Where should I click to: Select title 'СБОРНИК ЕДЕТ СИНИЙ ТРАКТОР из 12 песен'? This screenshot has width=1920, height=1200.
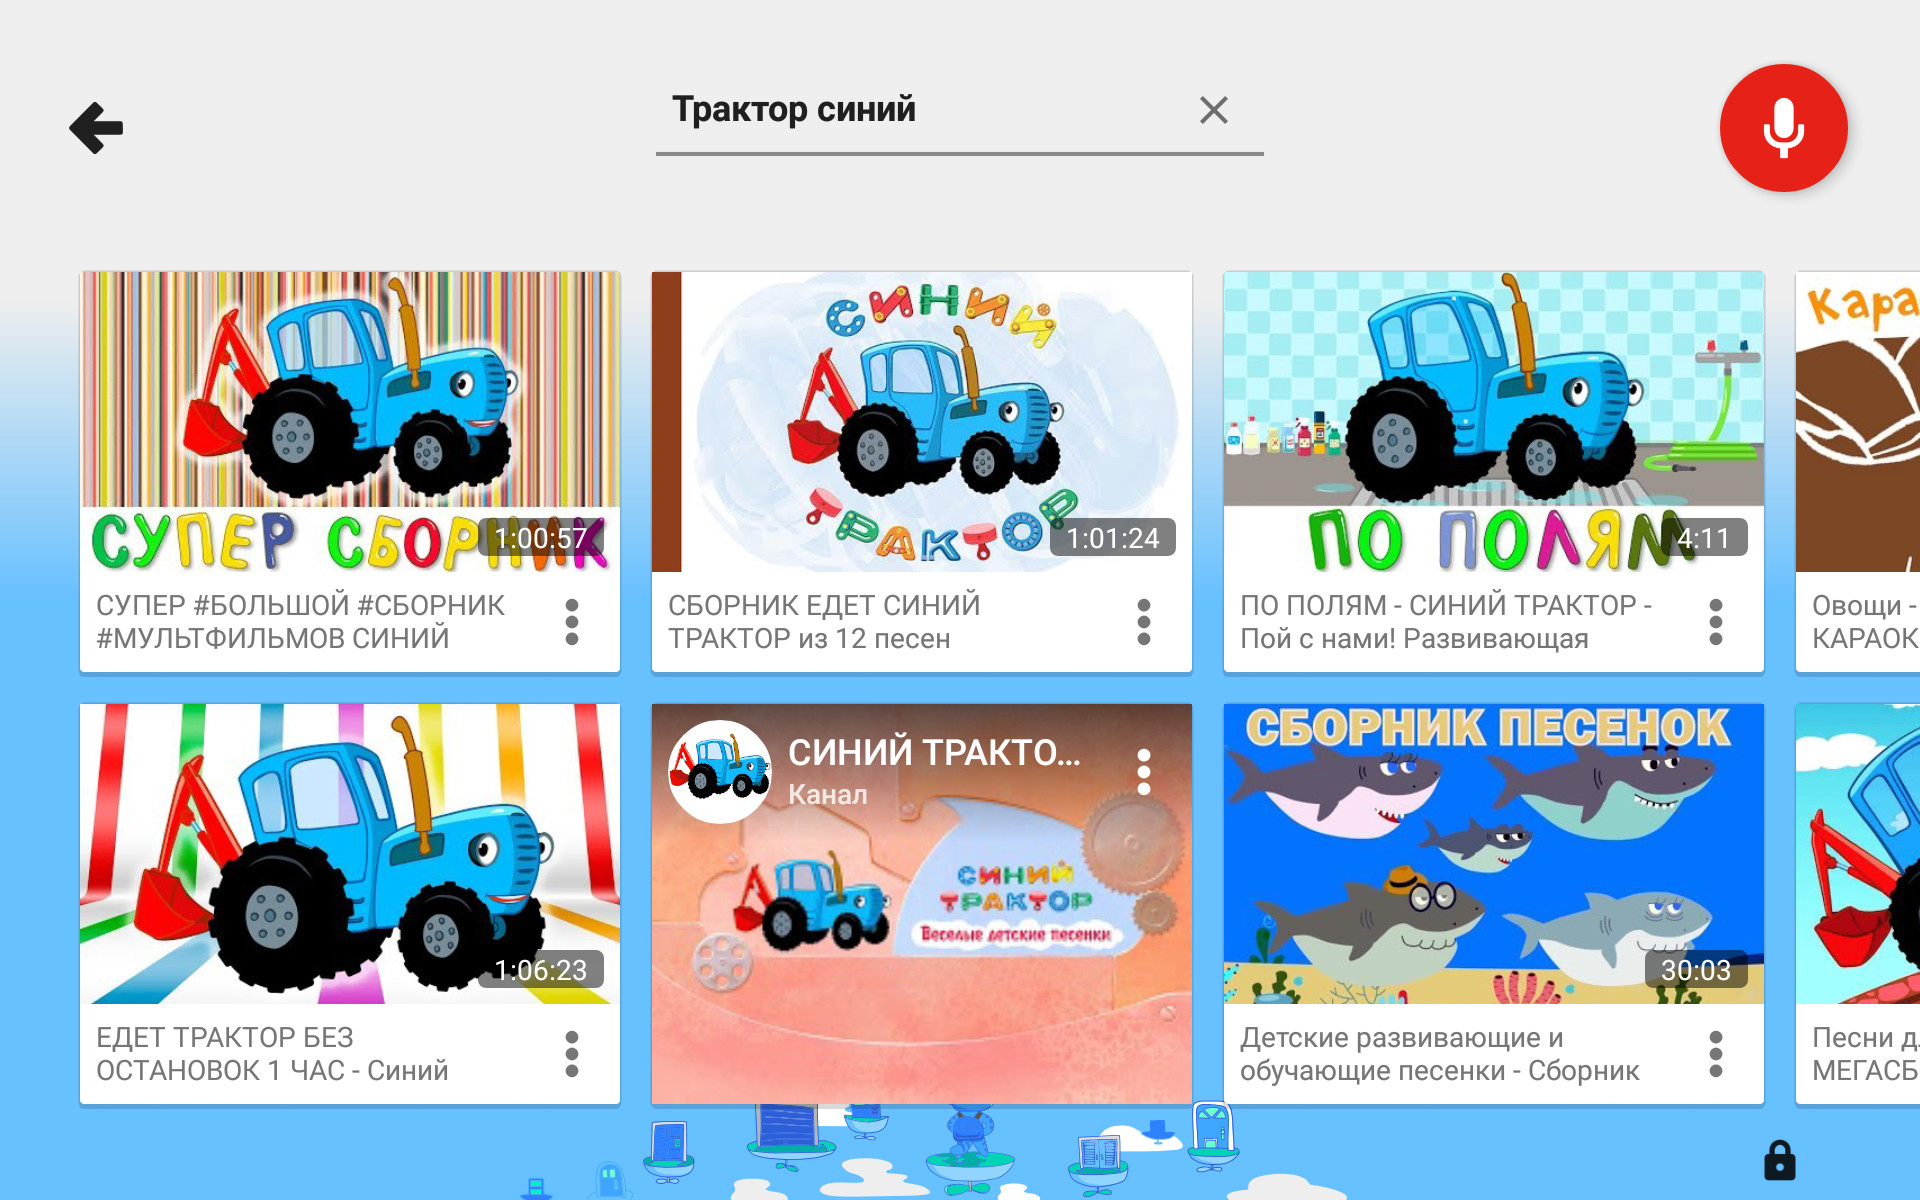(824, 622)
